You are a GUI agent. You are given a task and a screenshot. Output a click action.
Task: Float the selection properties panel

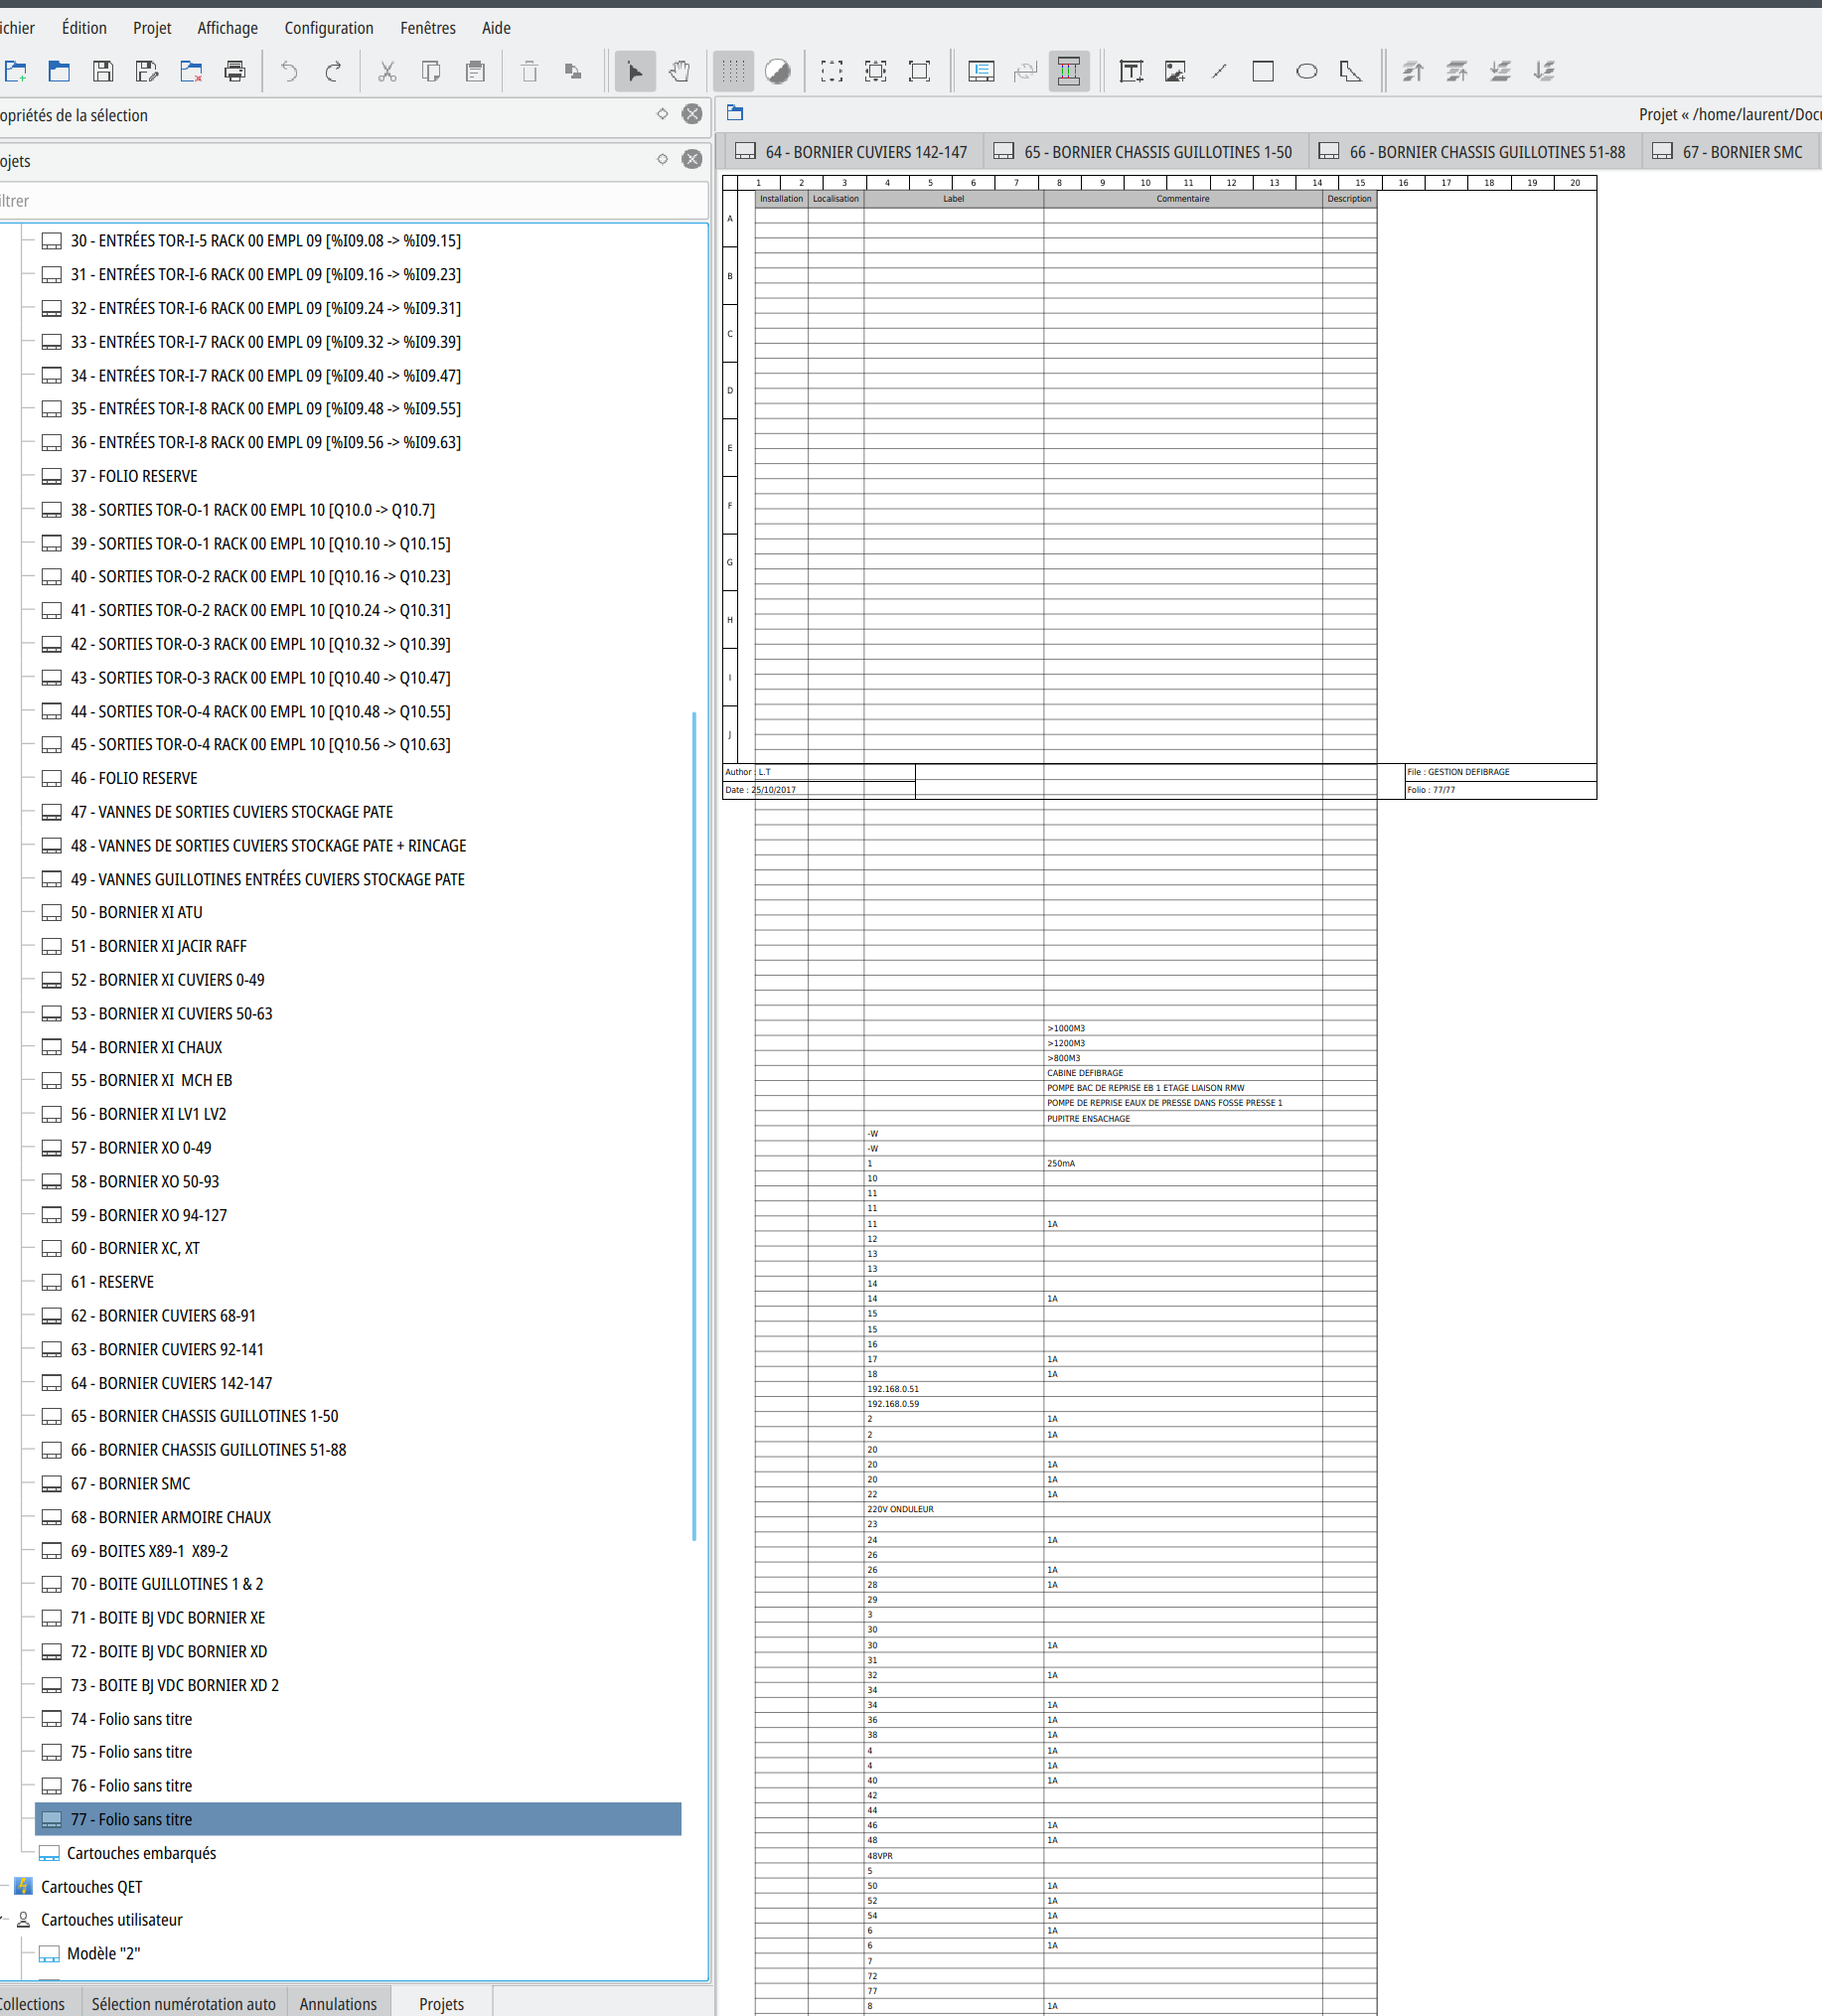pyautogui.click(x=662, y=114)
